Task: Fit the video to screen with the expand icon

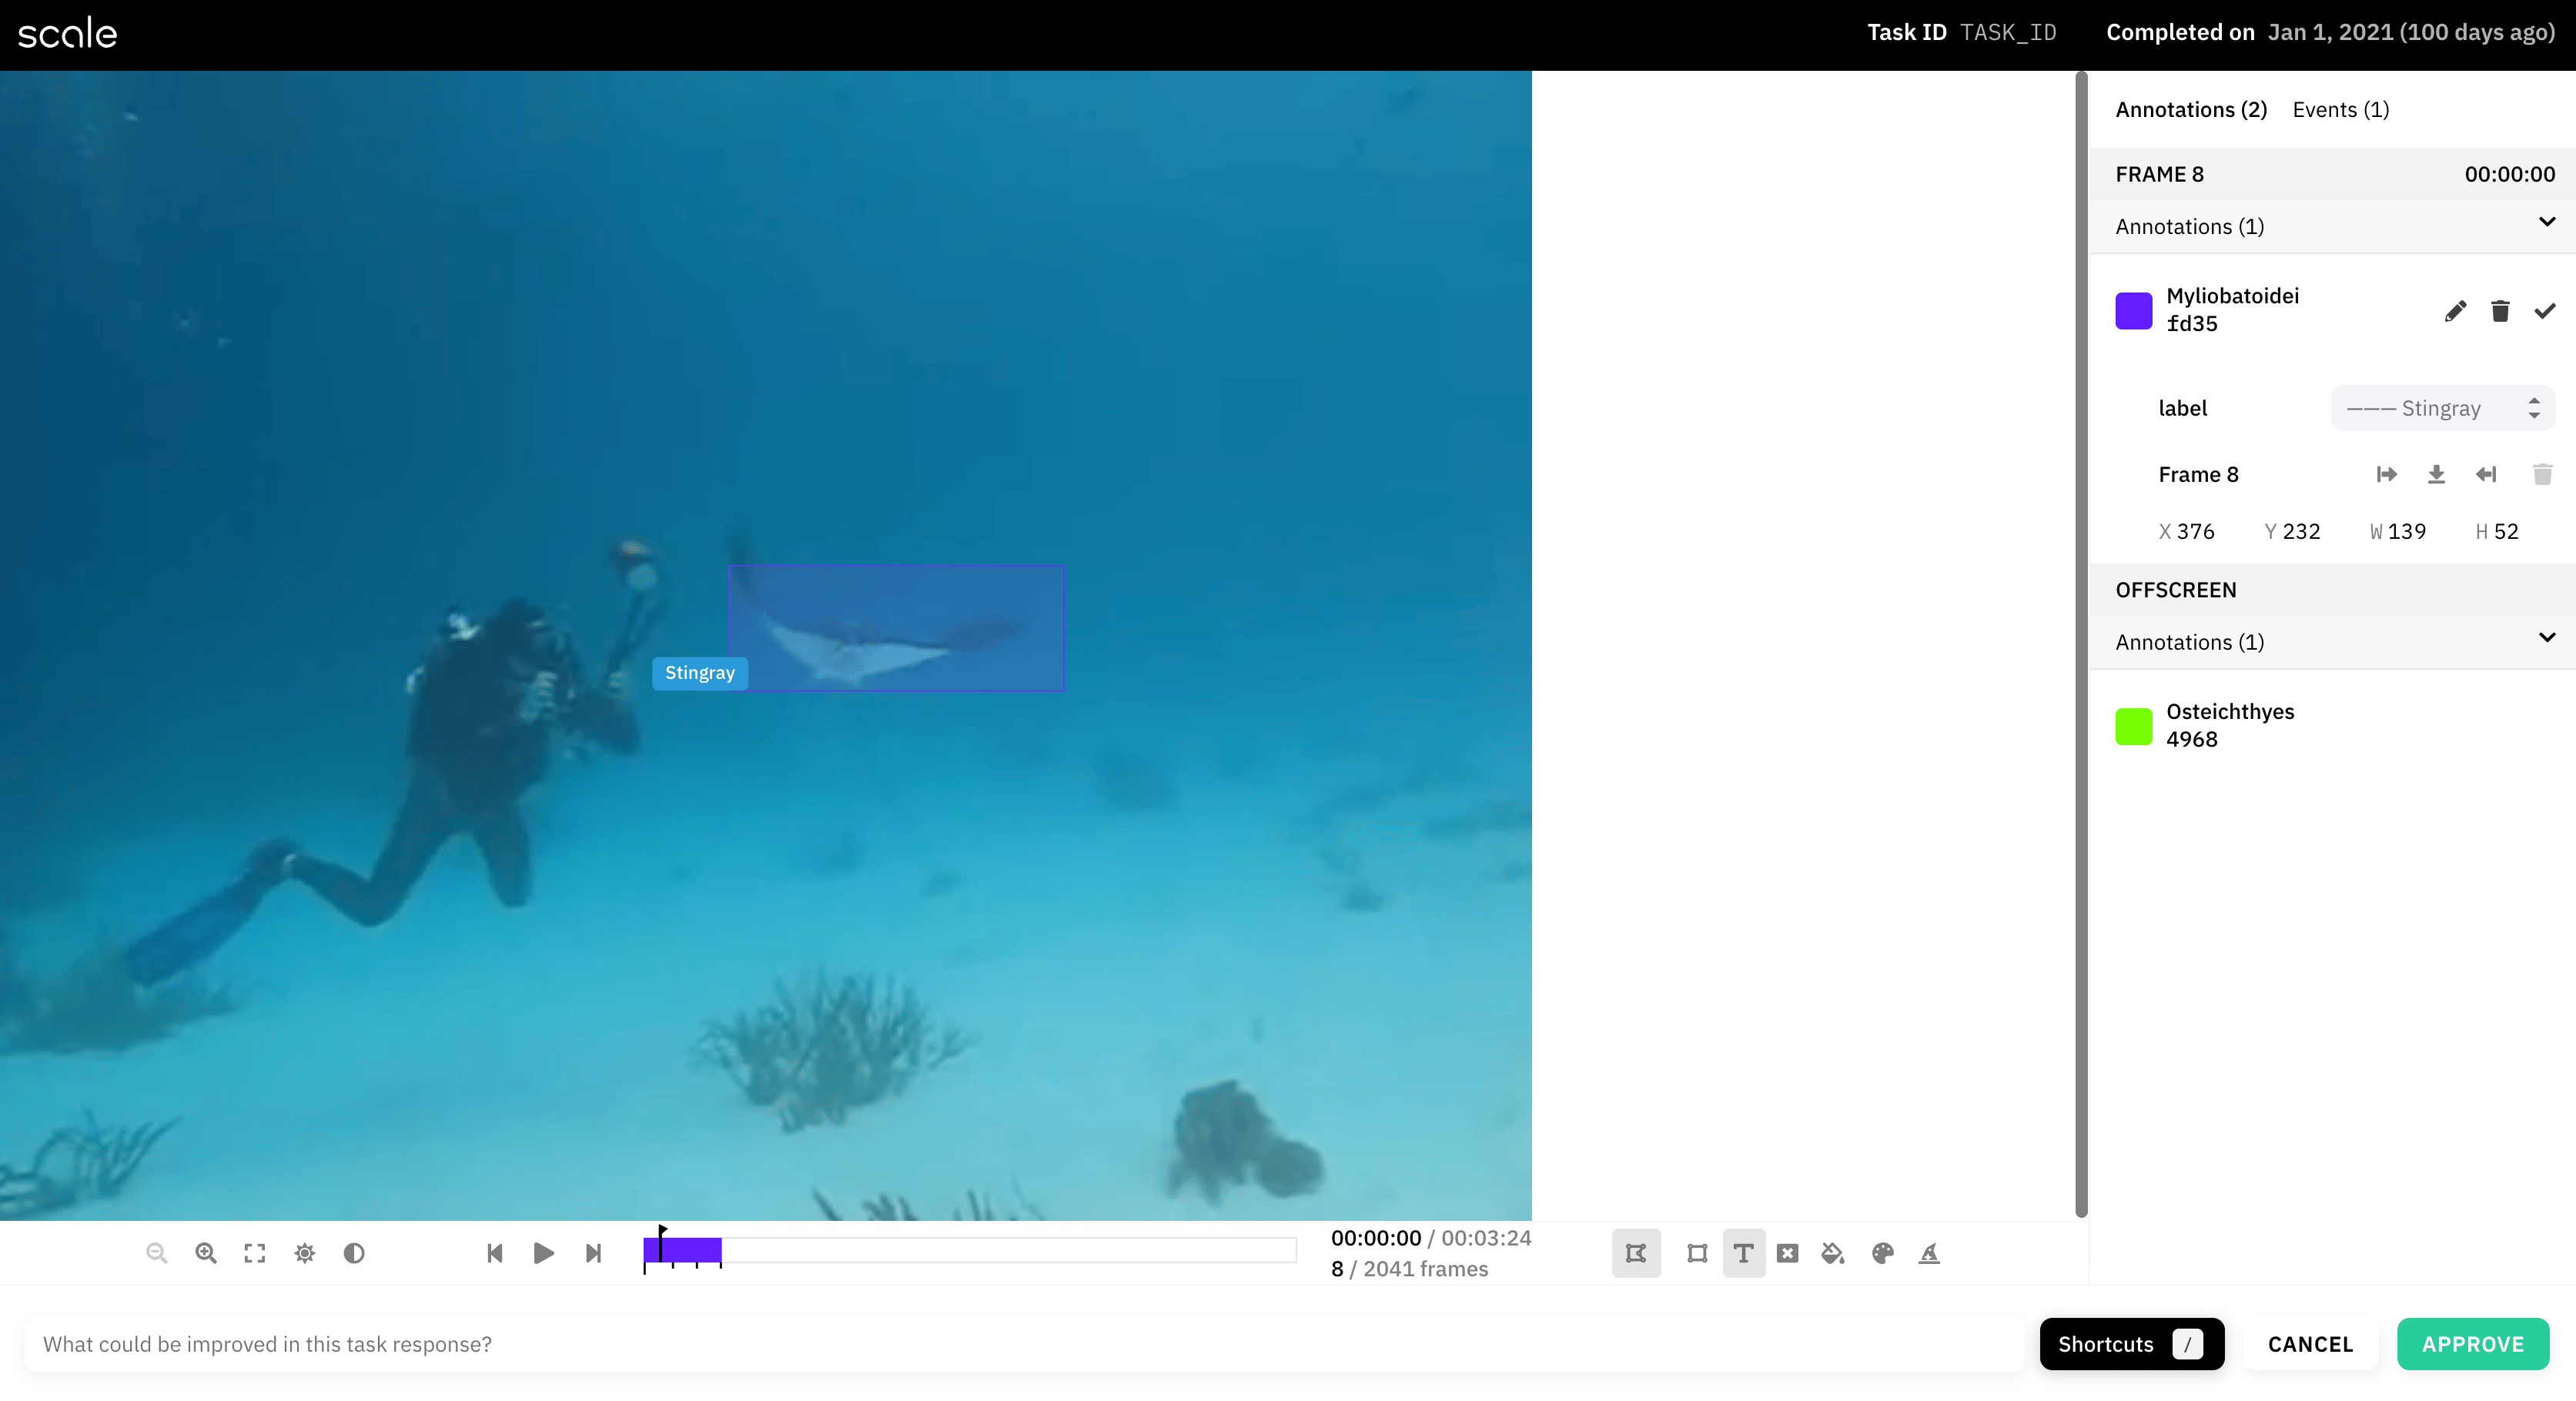Action: (x=255, y=1253)
